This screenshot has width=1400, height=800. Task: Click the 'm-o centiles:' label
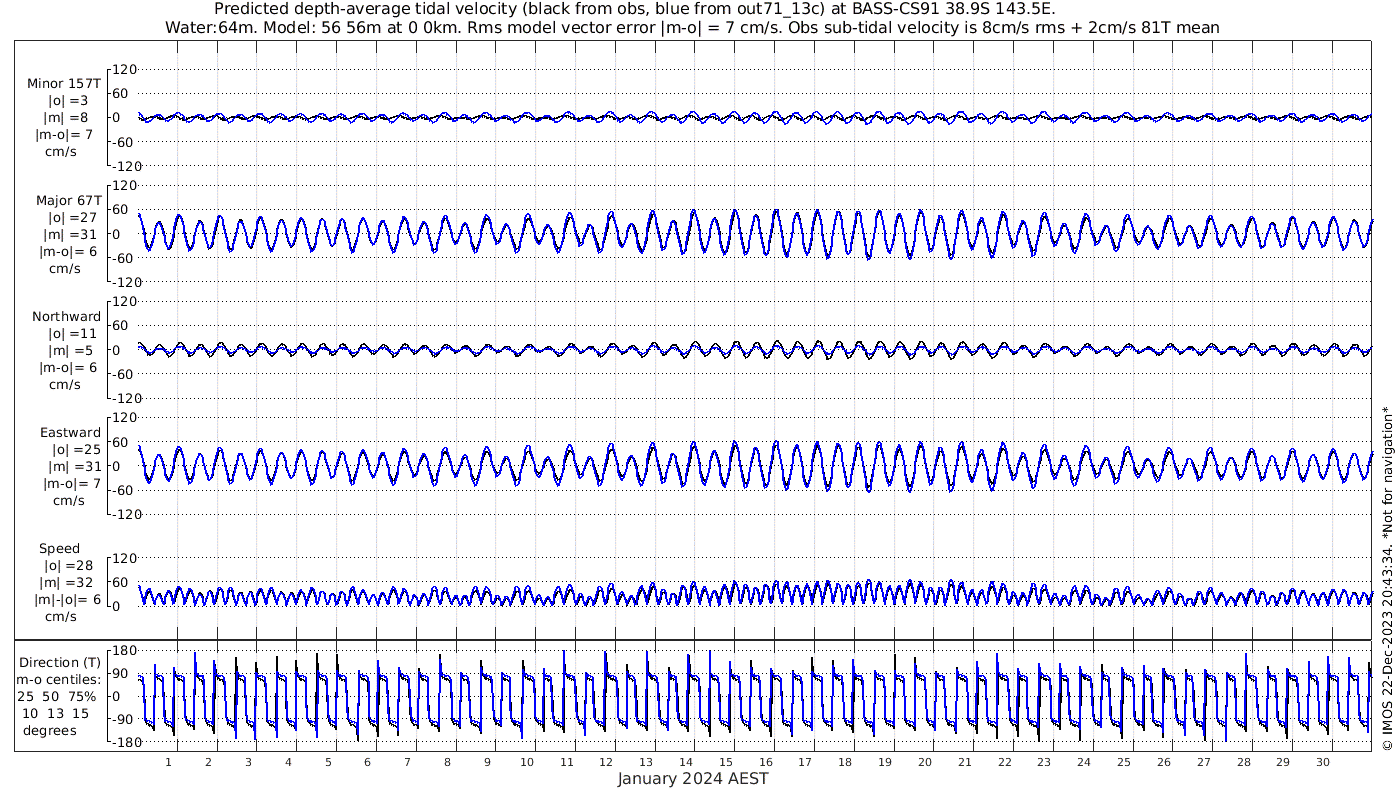tap(58, 679)
